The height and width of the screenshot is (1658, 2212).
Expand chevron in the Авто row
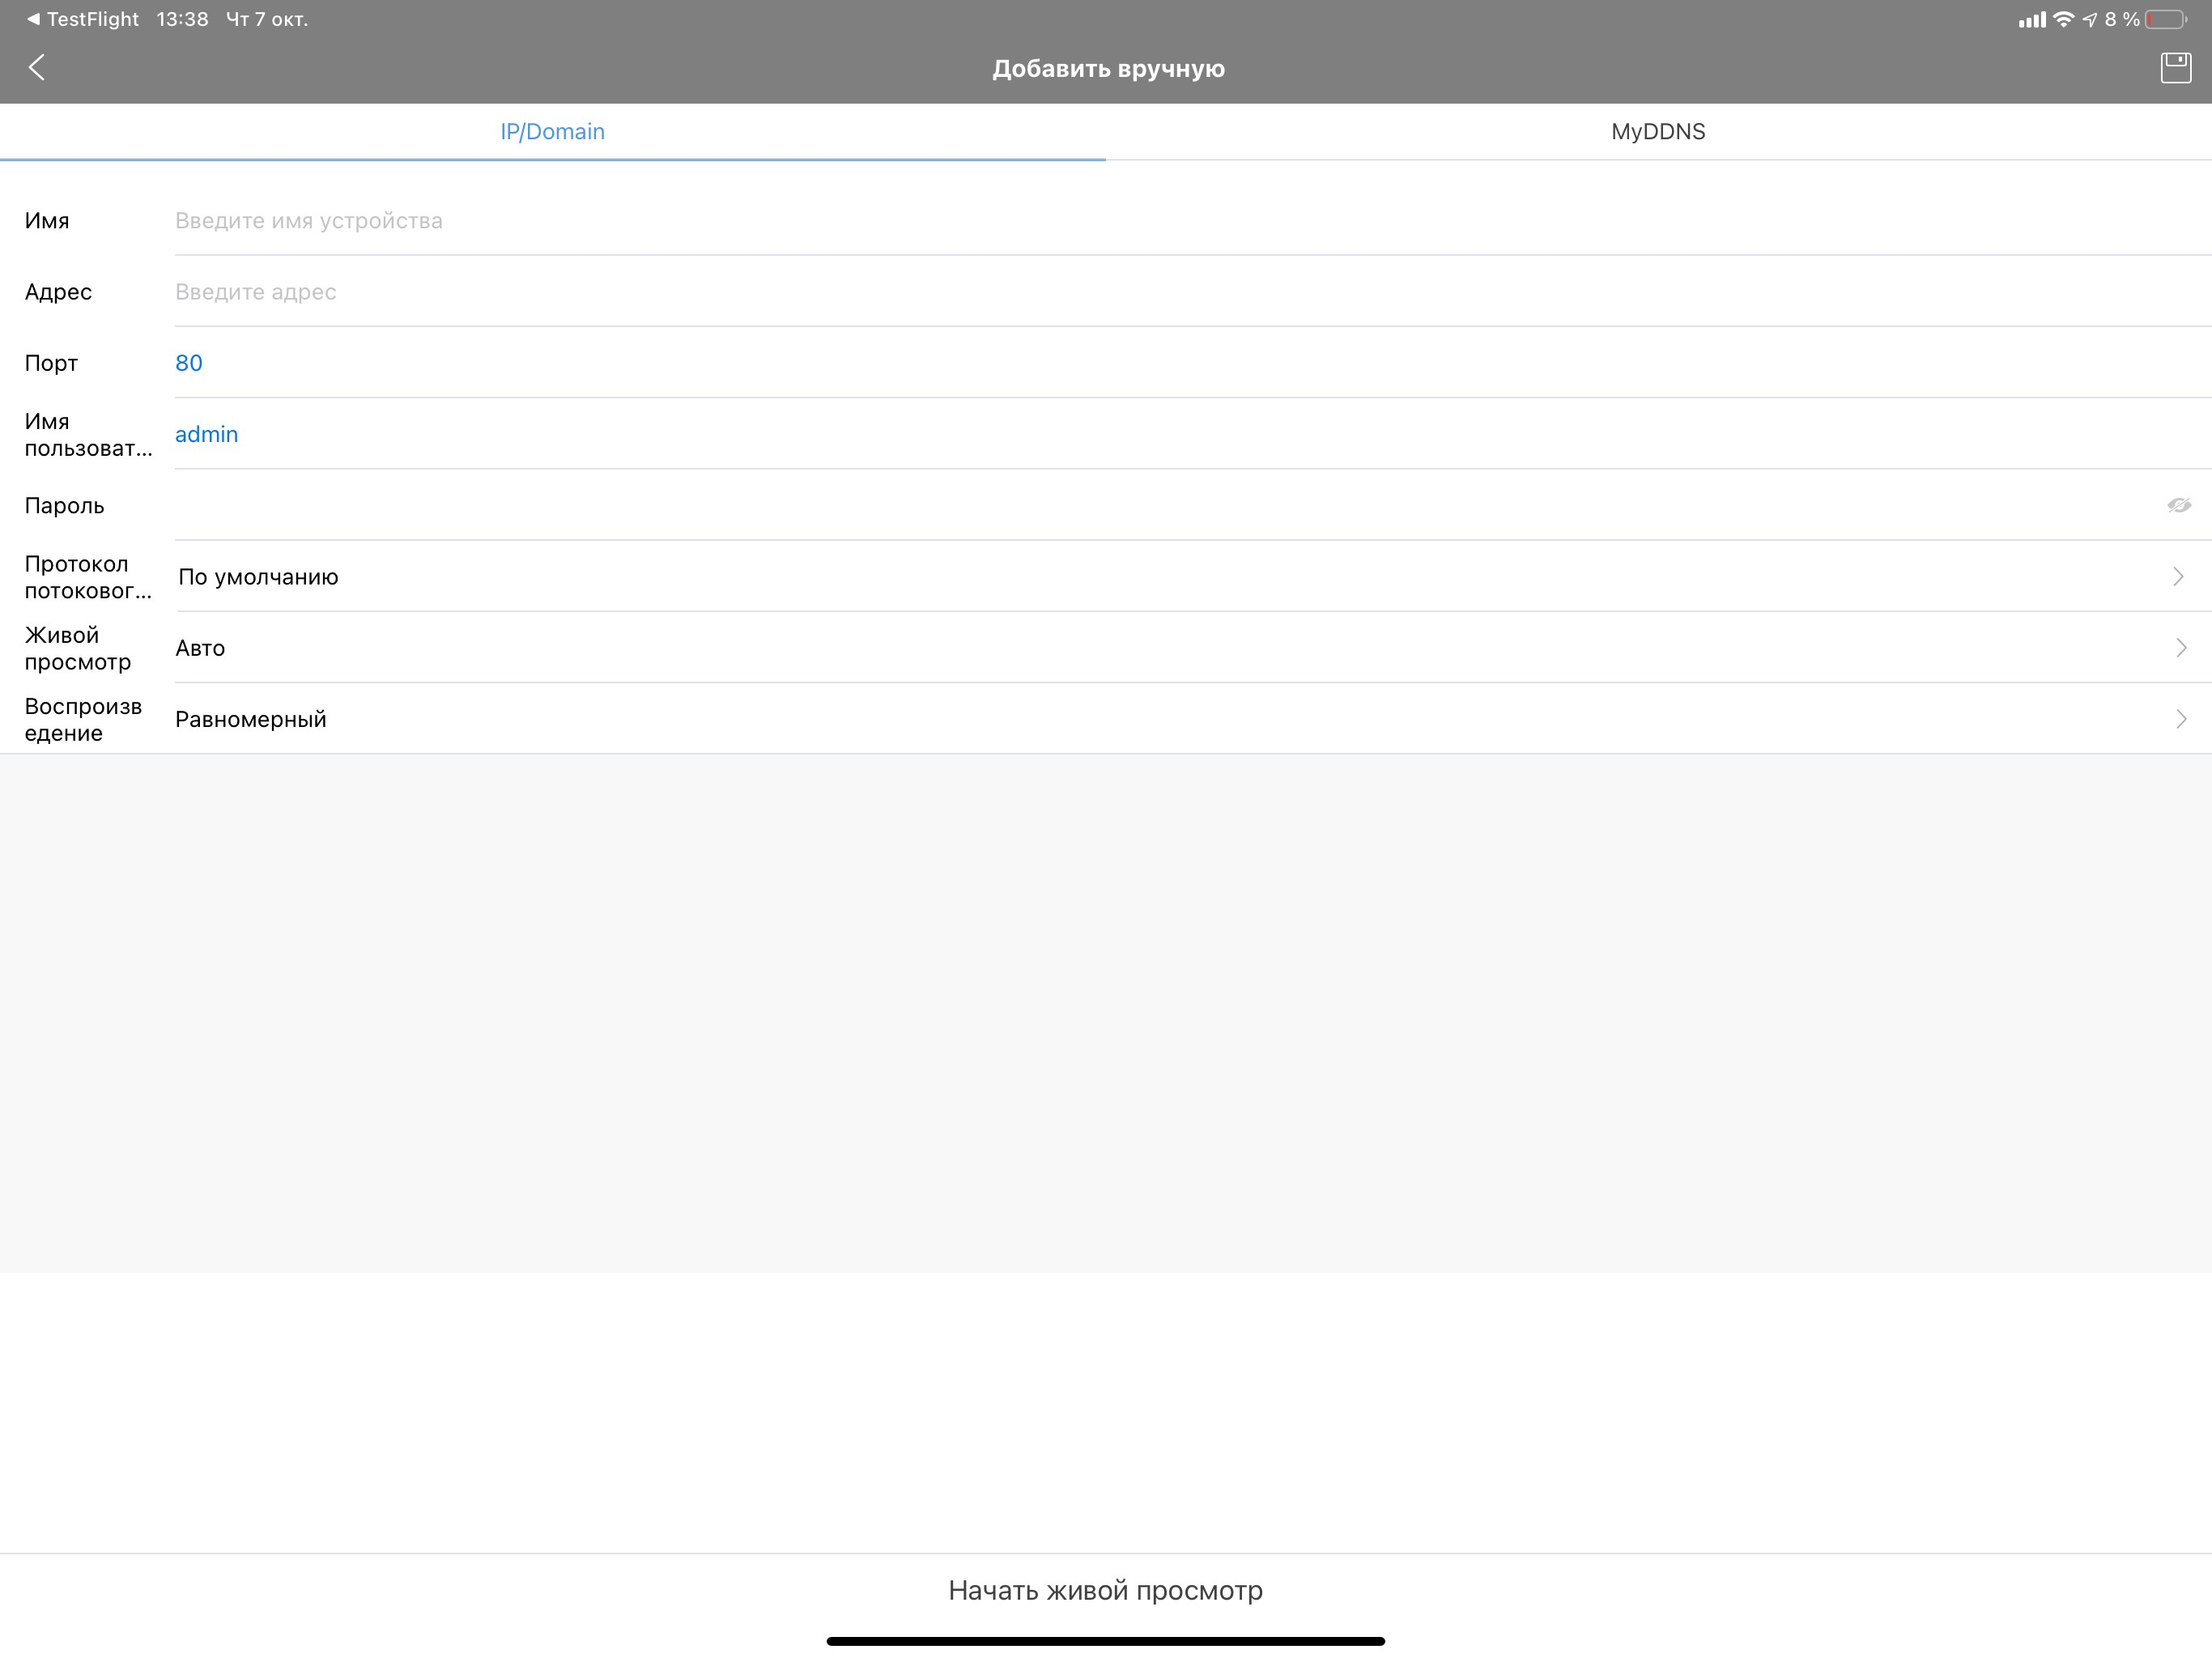2181,648
